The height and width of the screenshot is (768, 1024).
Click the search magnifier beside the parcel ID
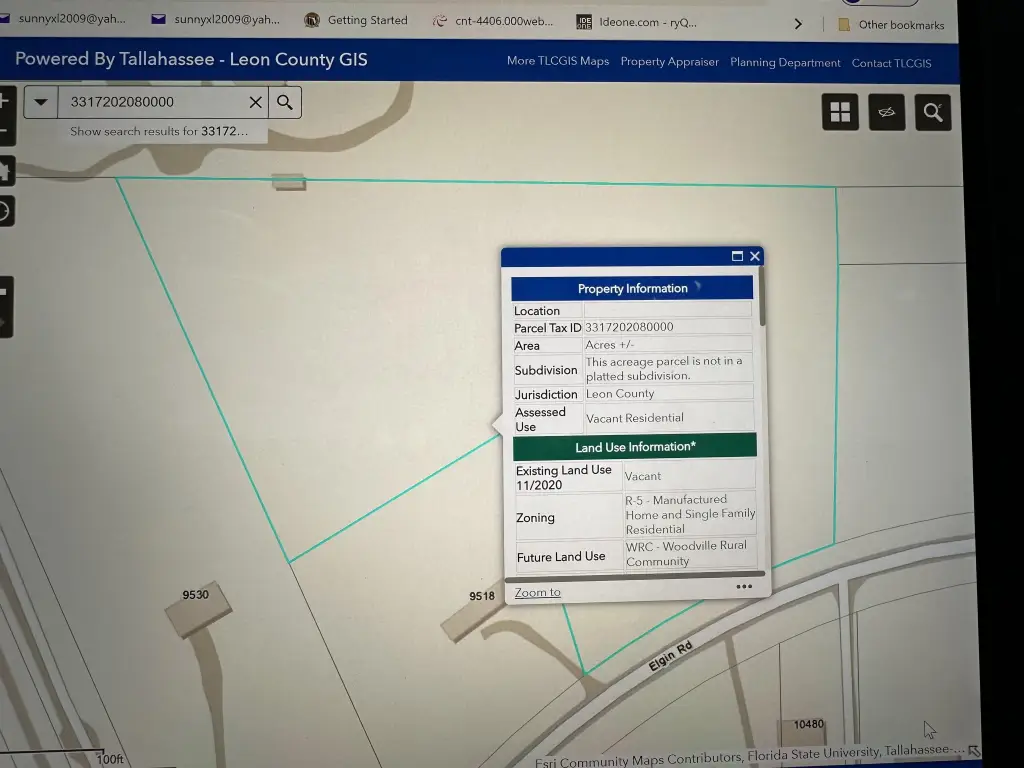285,102
